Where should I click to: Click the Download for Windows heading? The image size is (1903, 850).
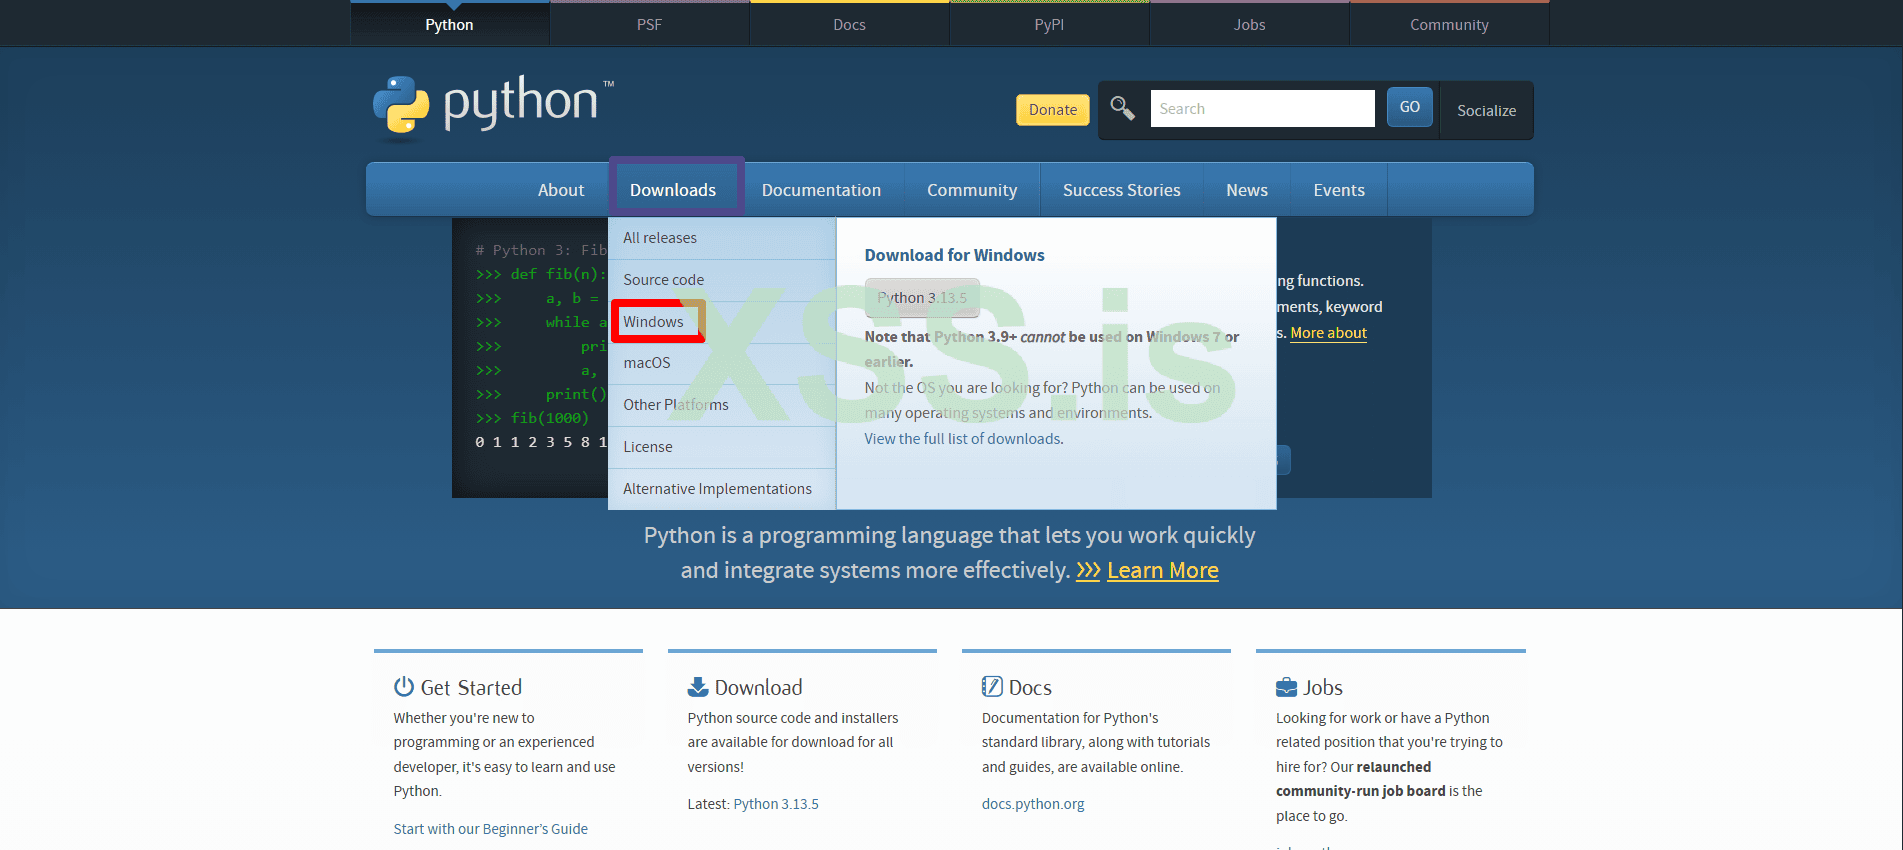[x=954, y=255]
